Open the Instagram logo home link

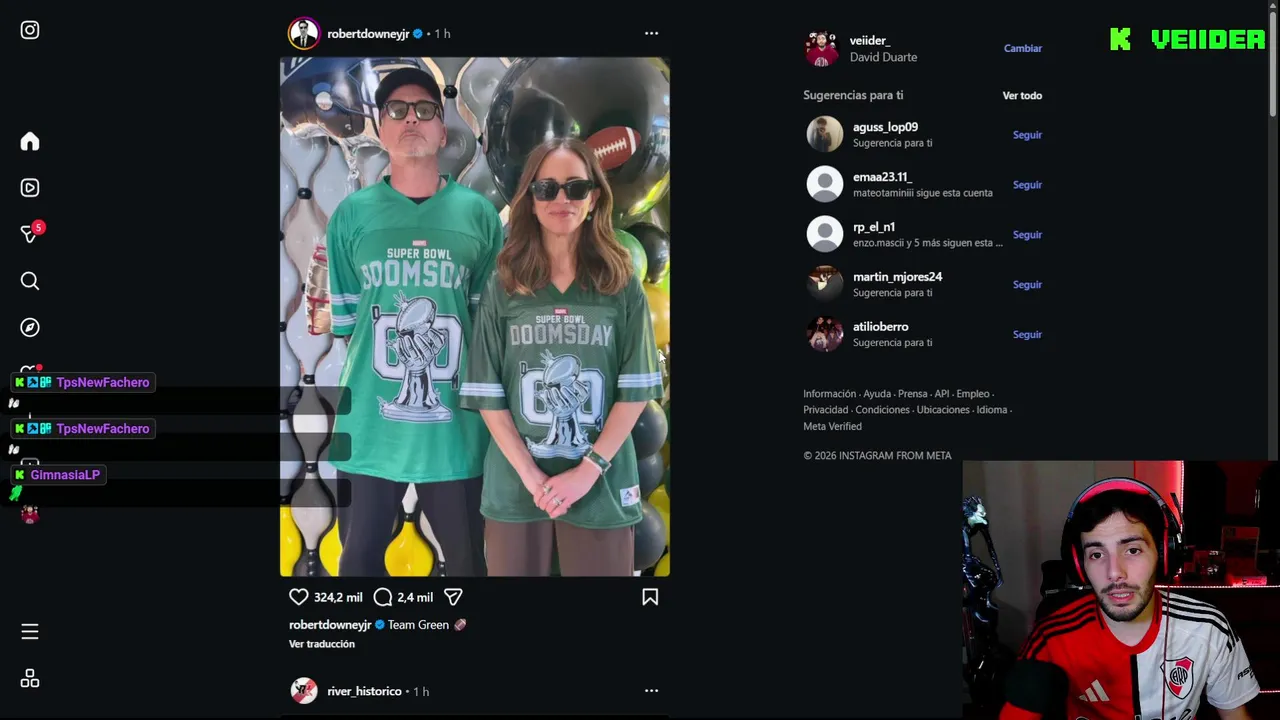pos(30,30)
